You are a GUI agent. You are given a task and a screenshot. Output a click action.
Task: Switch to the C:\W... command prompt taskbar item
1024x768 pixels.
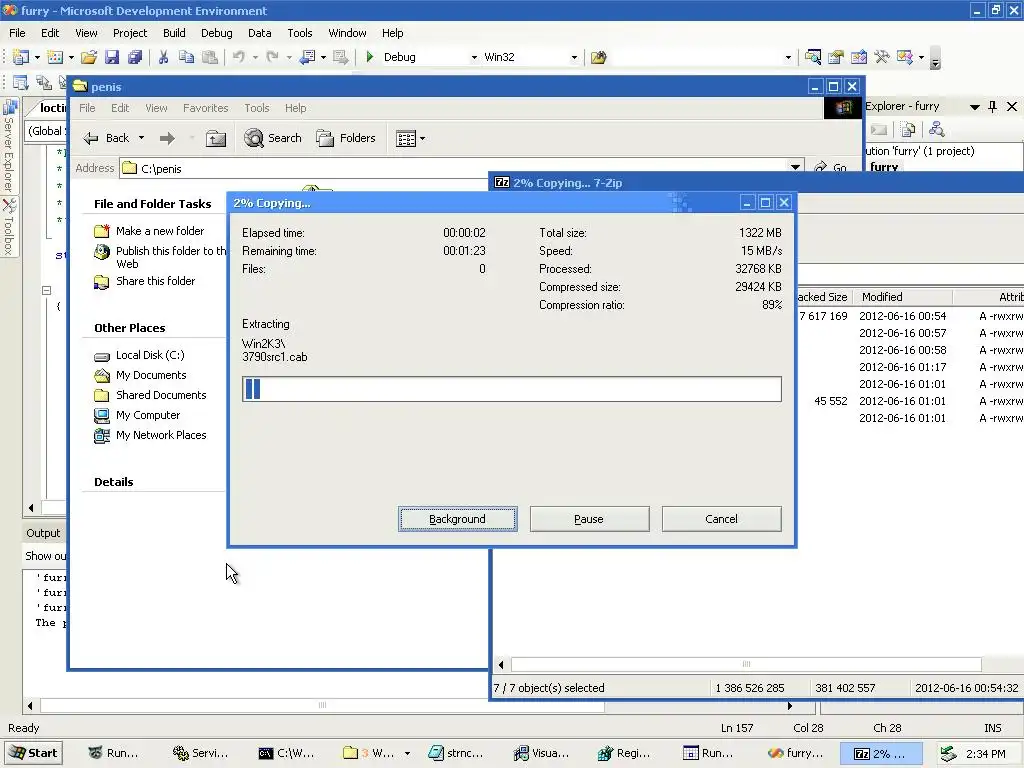tap(285, 753)
